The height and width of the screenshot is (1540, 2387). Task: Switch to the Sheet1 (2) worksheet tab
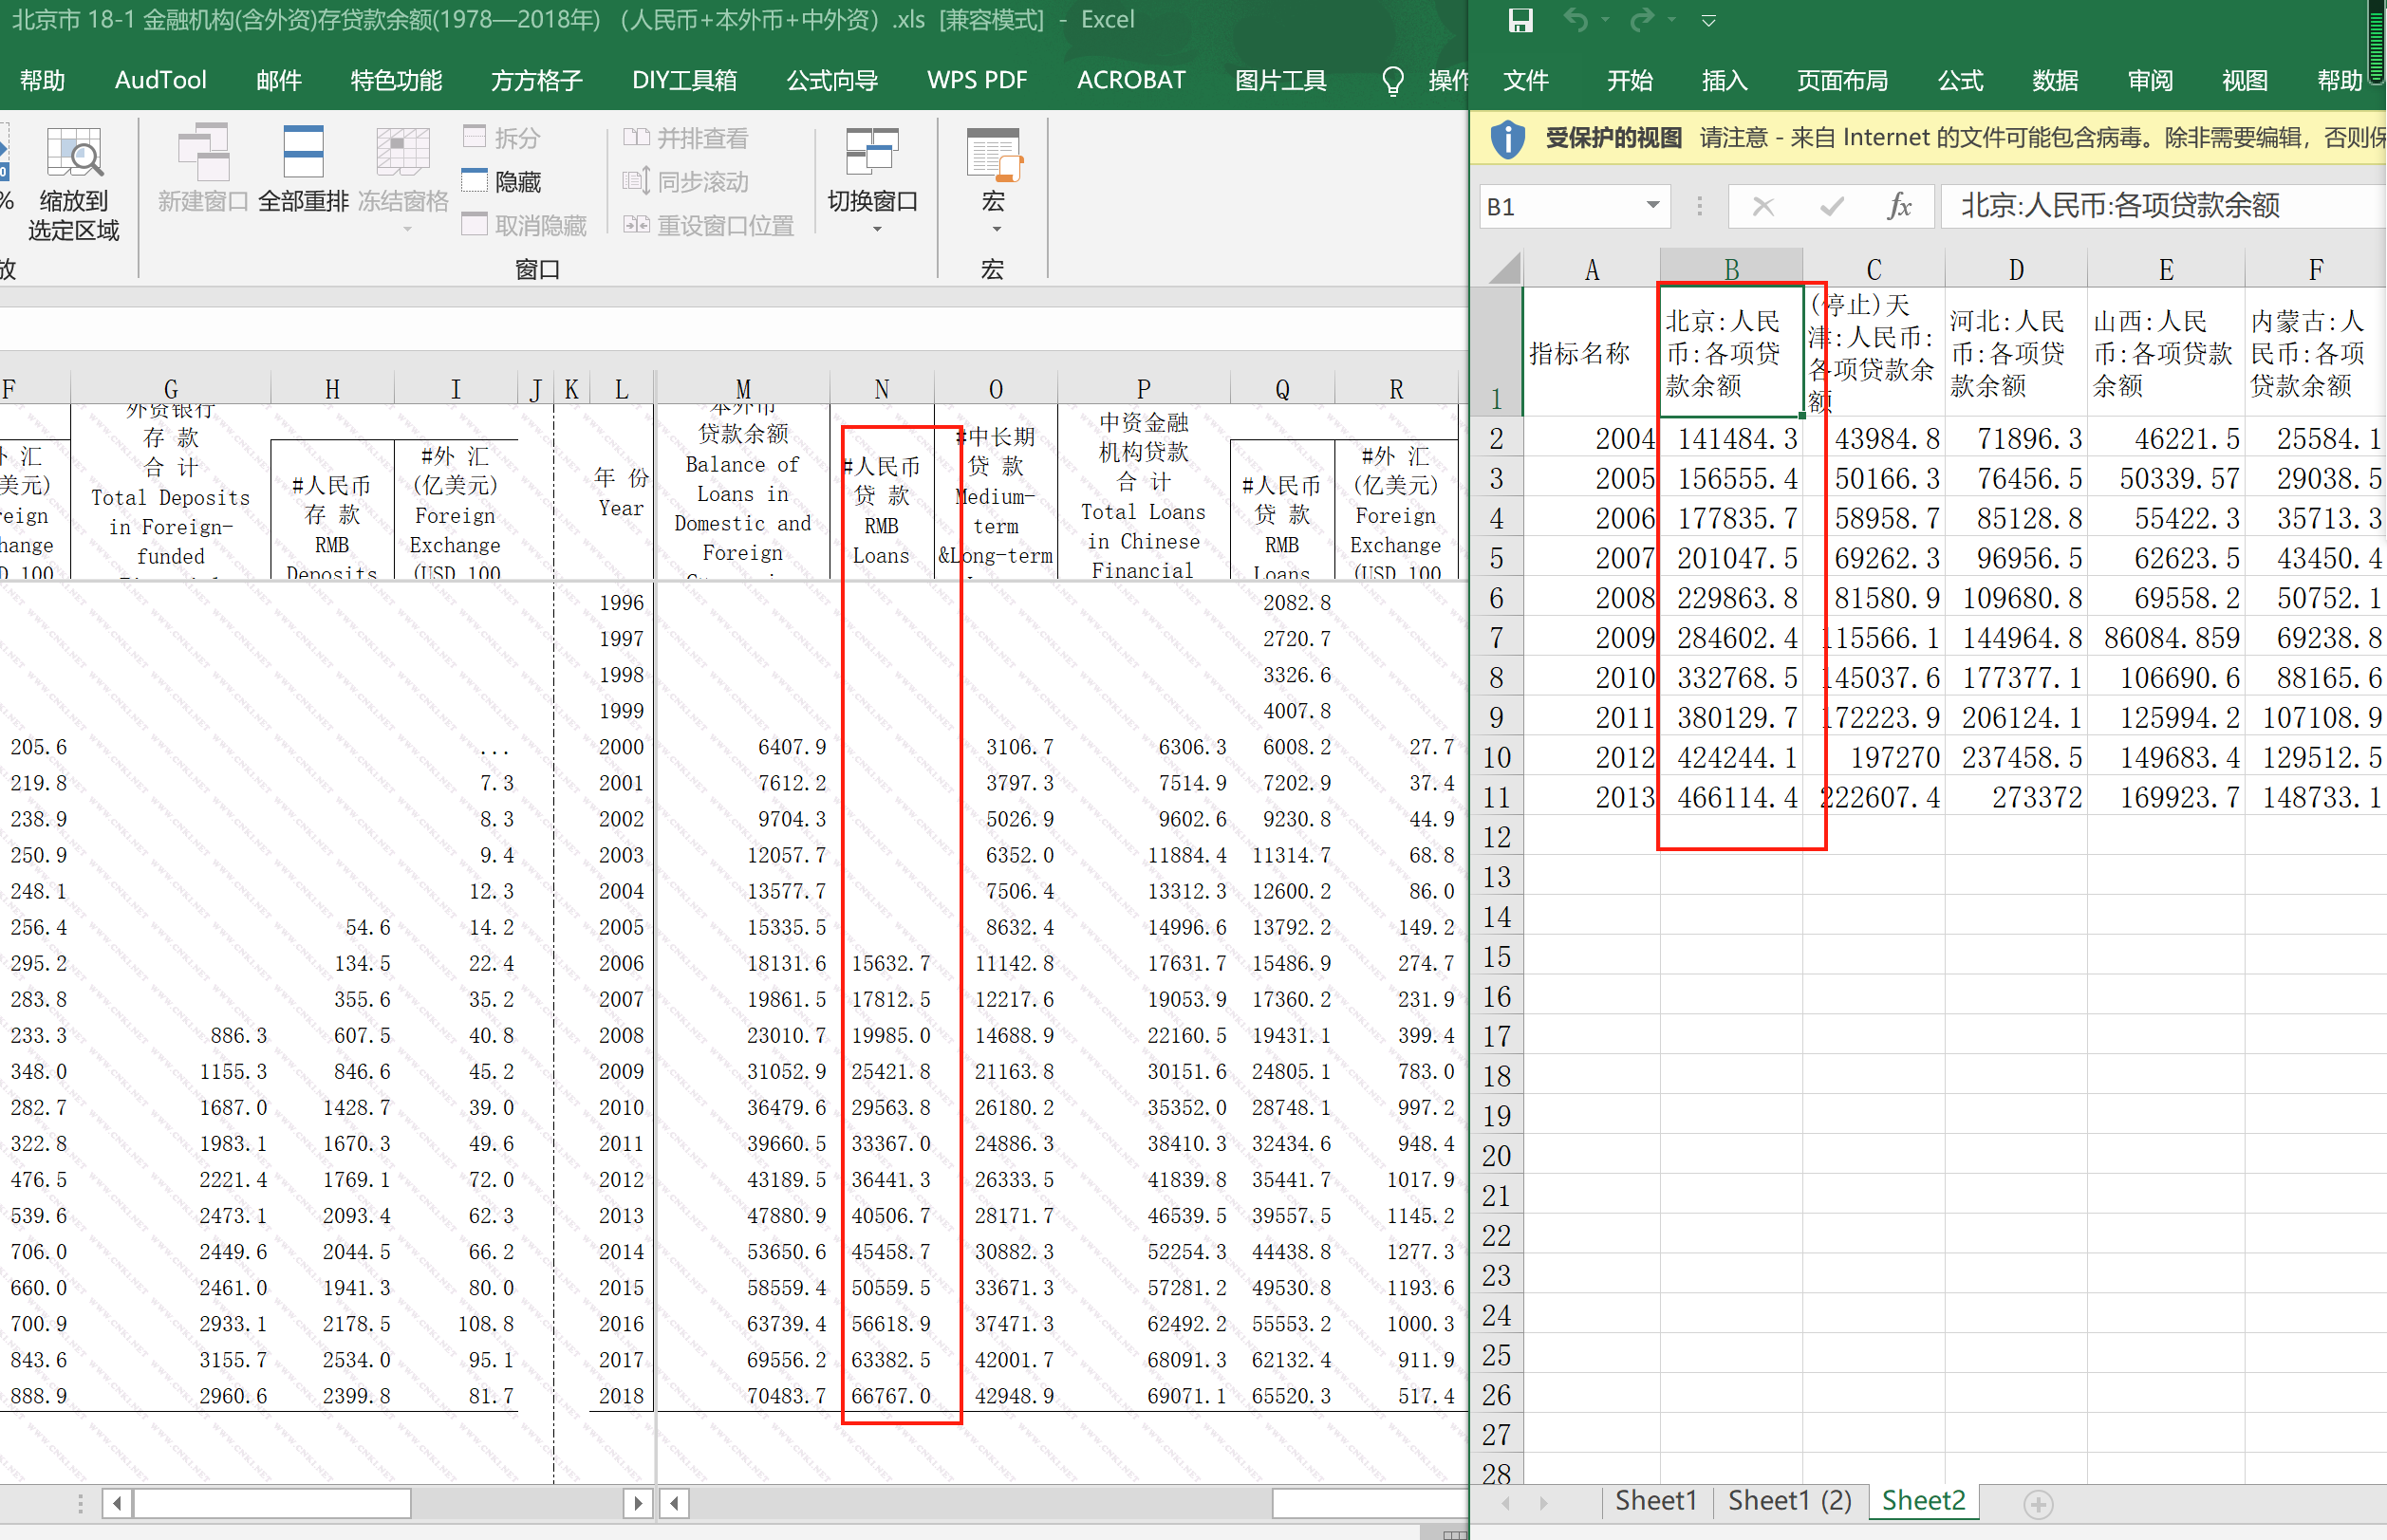pyautogui.click(x=1789, y=1501)
